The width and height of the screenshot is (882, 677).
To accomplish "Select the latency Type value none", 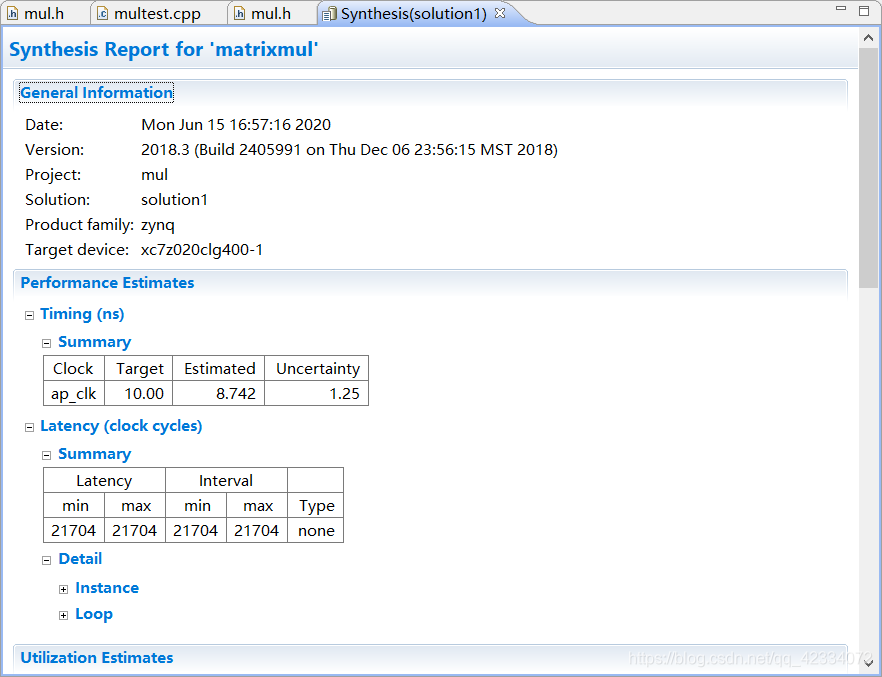I will (316, 531).
